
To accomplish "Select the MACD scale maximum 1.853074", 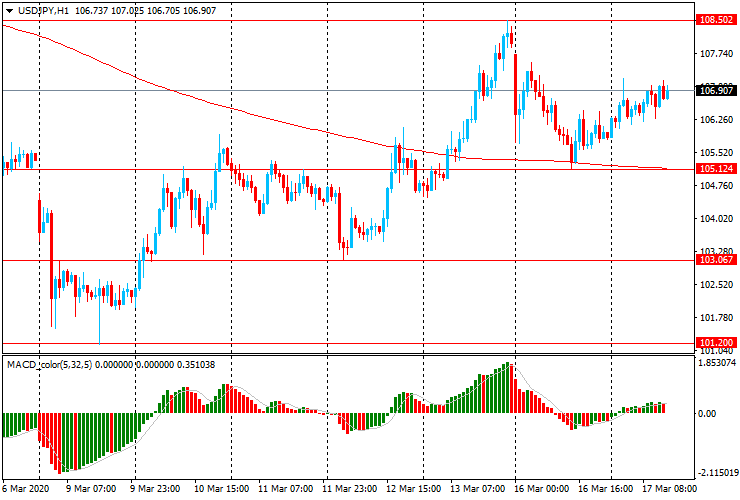I will 717,363.
